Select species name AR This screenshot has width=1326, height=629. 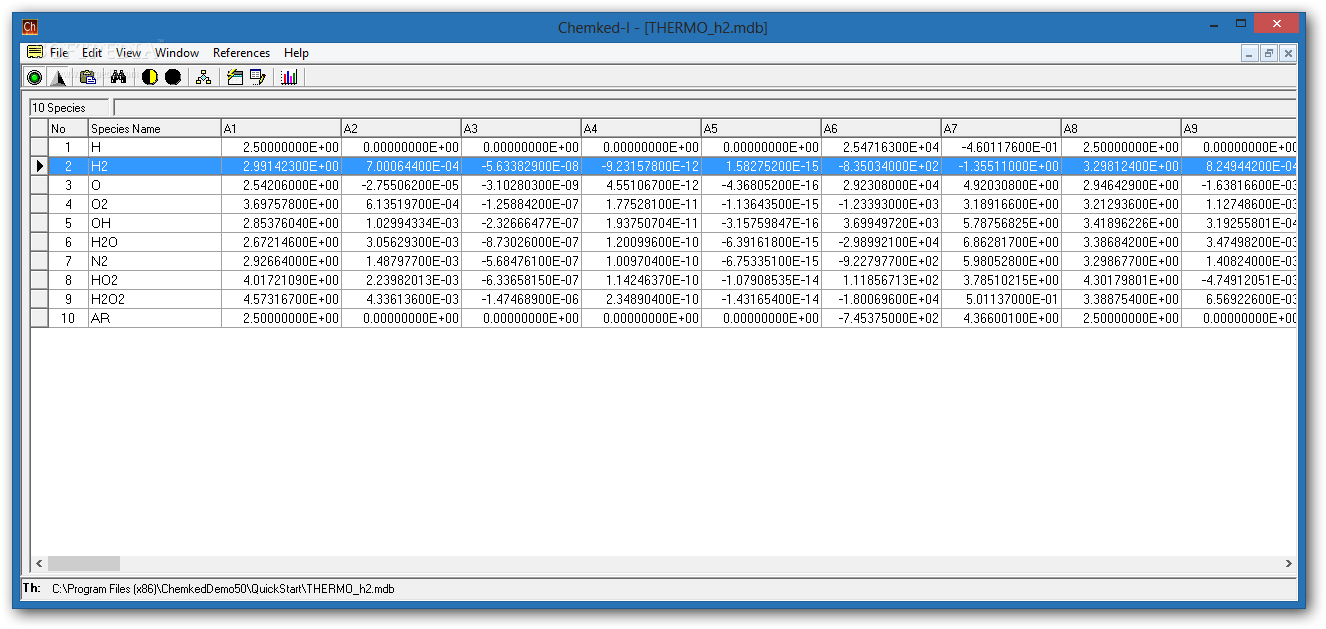[154, 318]
